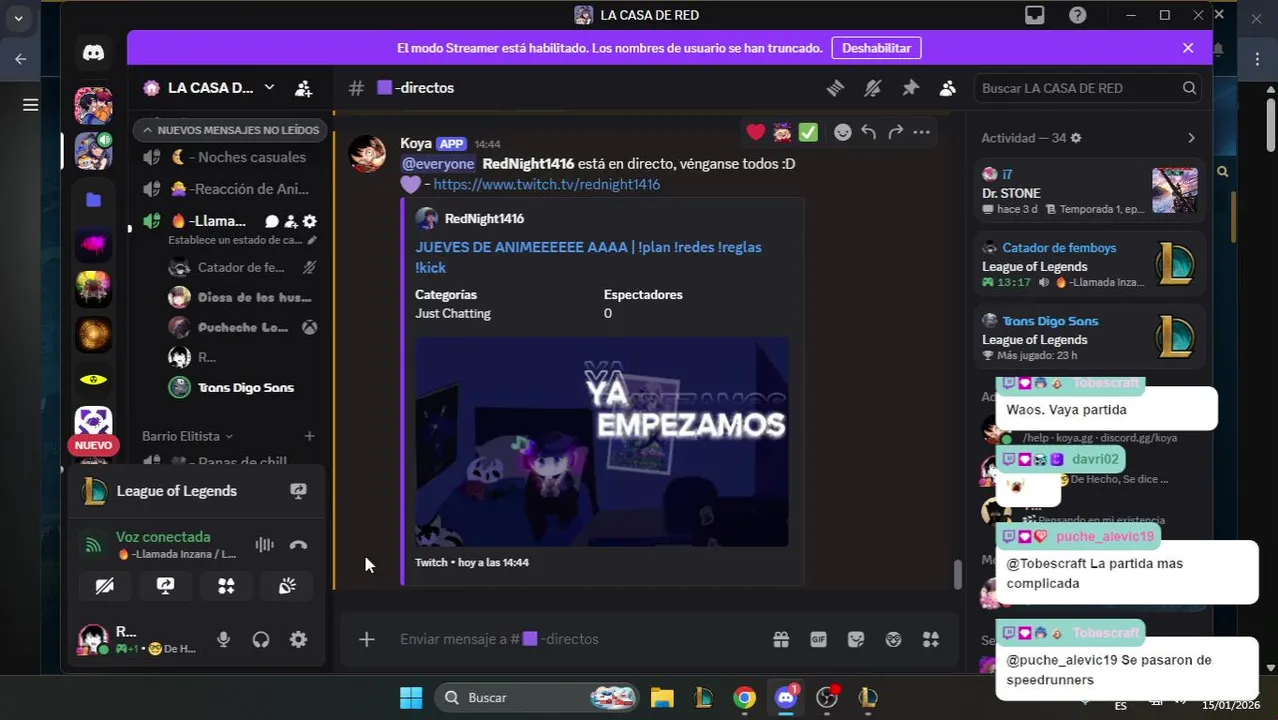Screen dimensions: 1278x720
Task: Open YA EMPEZAMOS stream thumbnail
Action: click(x=602, y=442)
